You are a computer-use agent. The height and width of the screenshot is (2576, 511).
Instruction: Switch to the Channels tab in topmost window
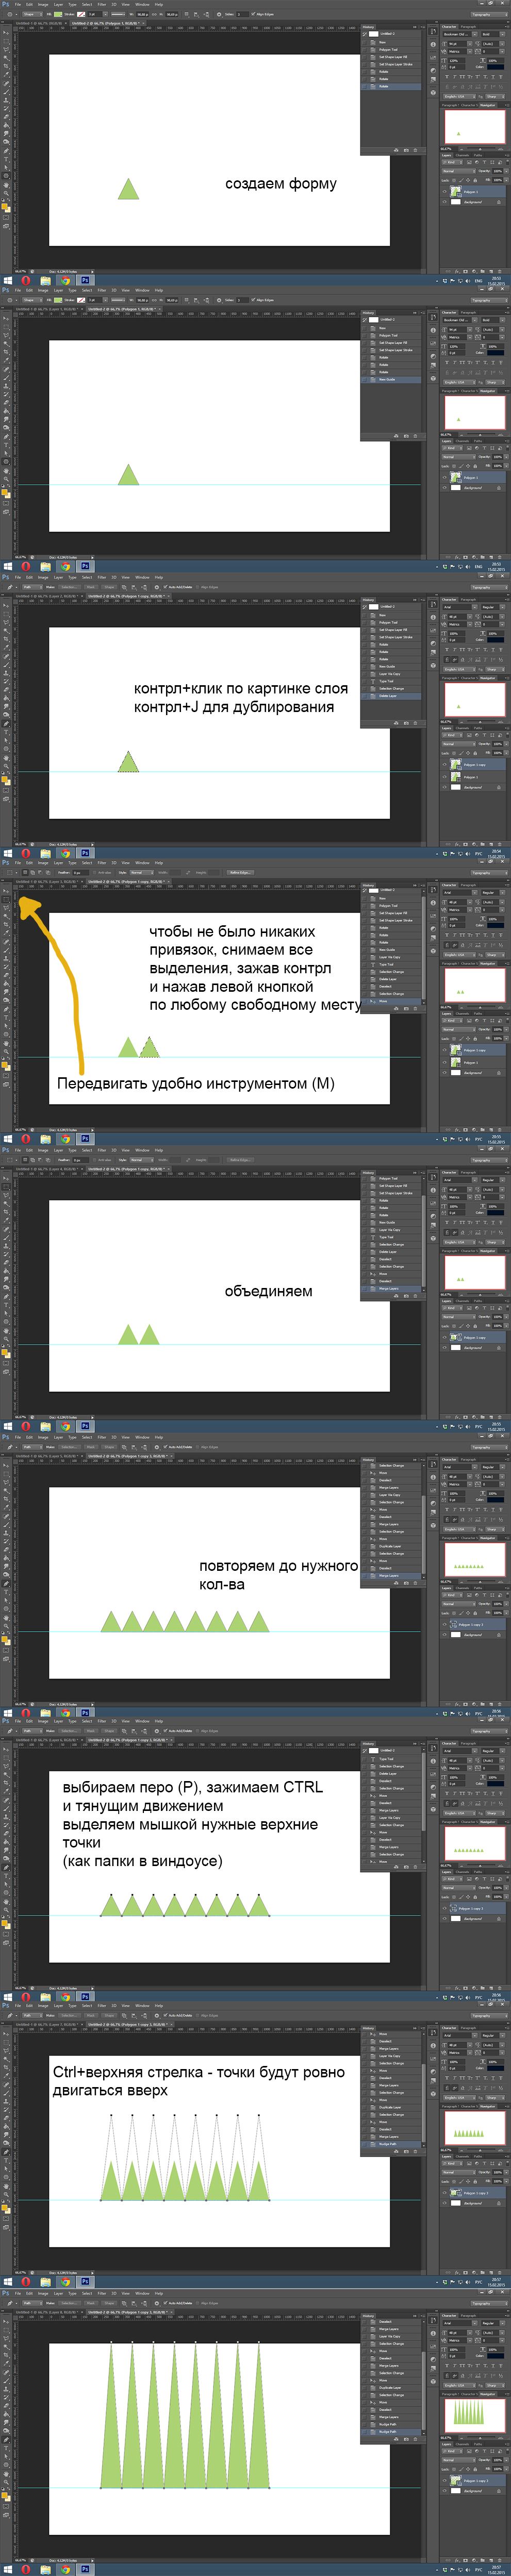tap(463, 155)
